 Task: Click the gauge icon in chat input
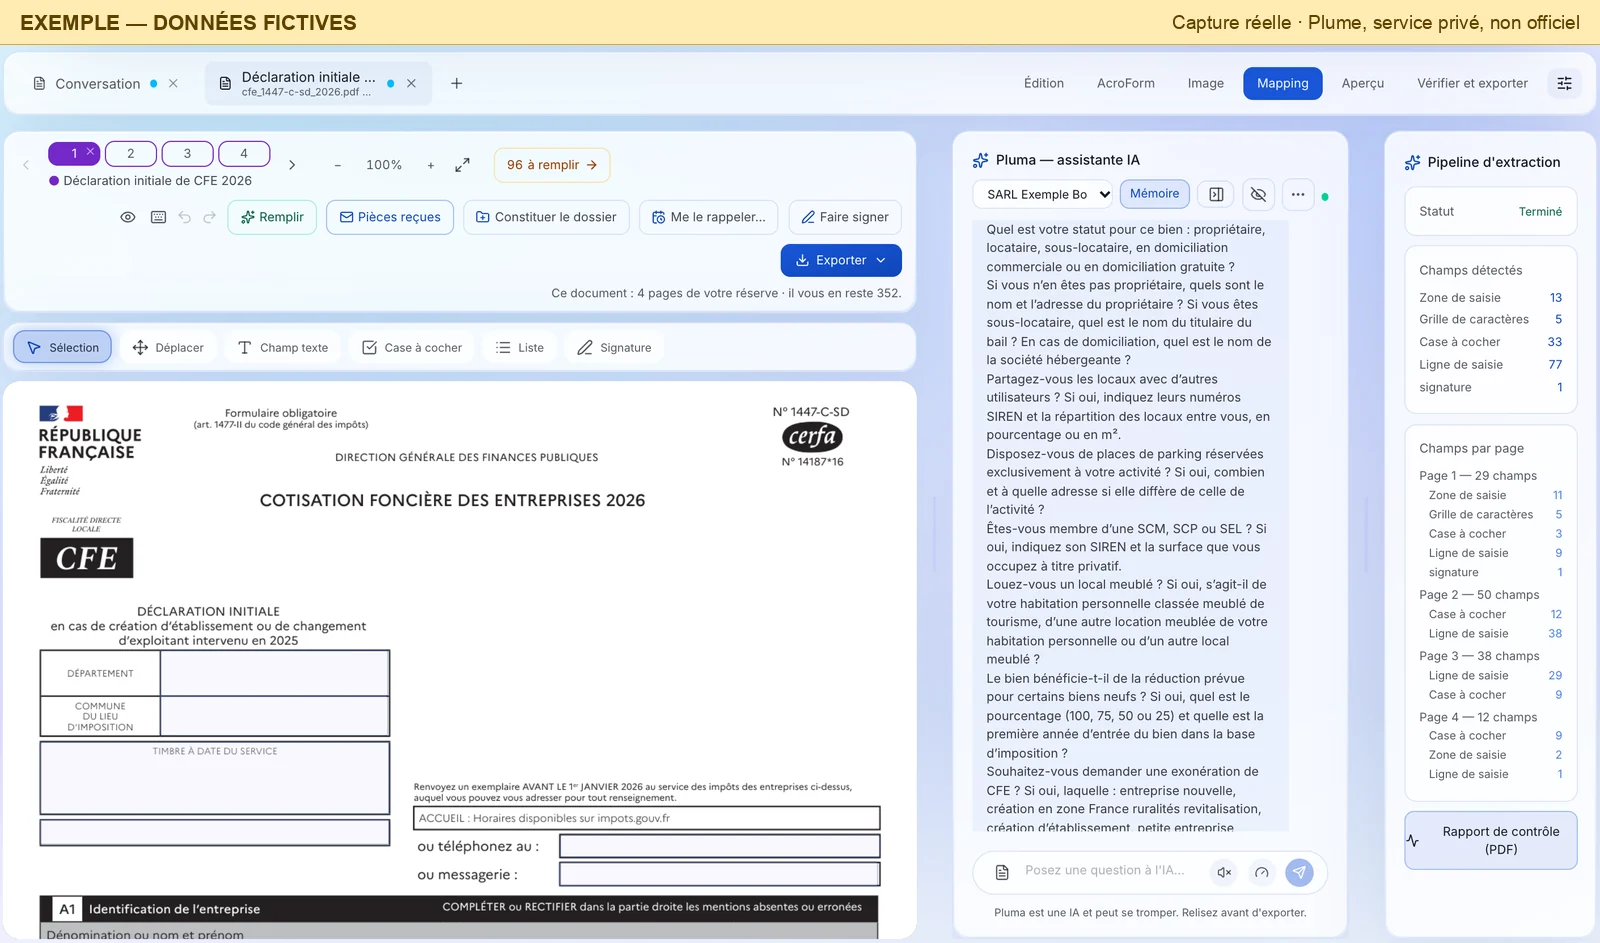(x=1262, y=872)
